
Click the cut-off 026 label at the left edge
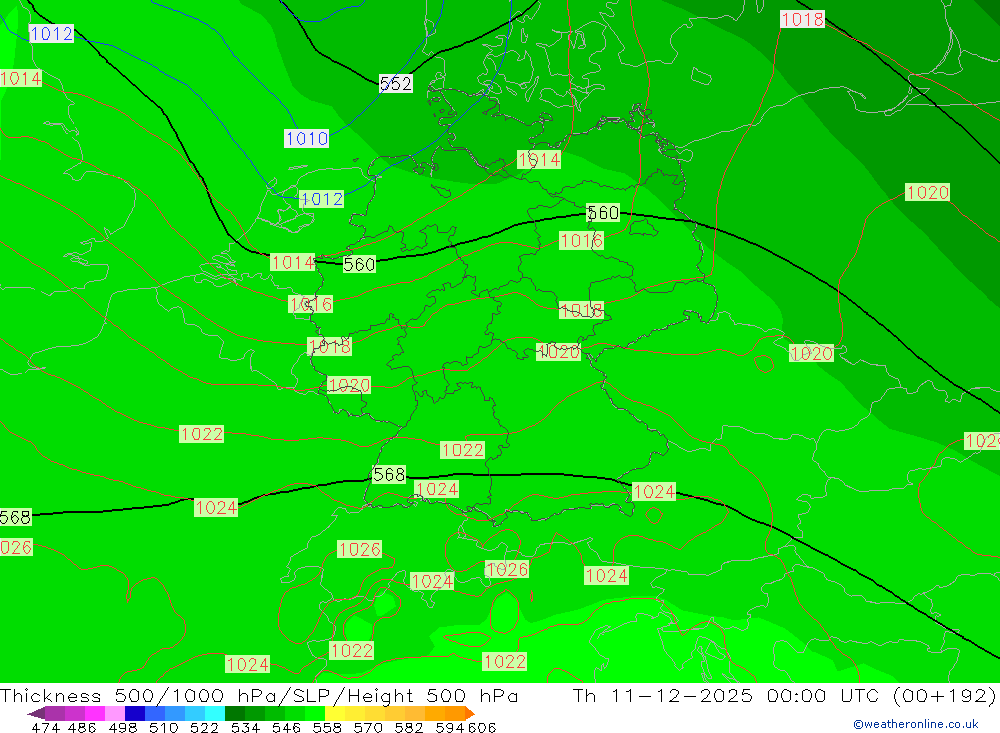16,547
